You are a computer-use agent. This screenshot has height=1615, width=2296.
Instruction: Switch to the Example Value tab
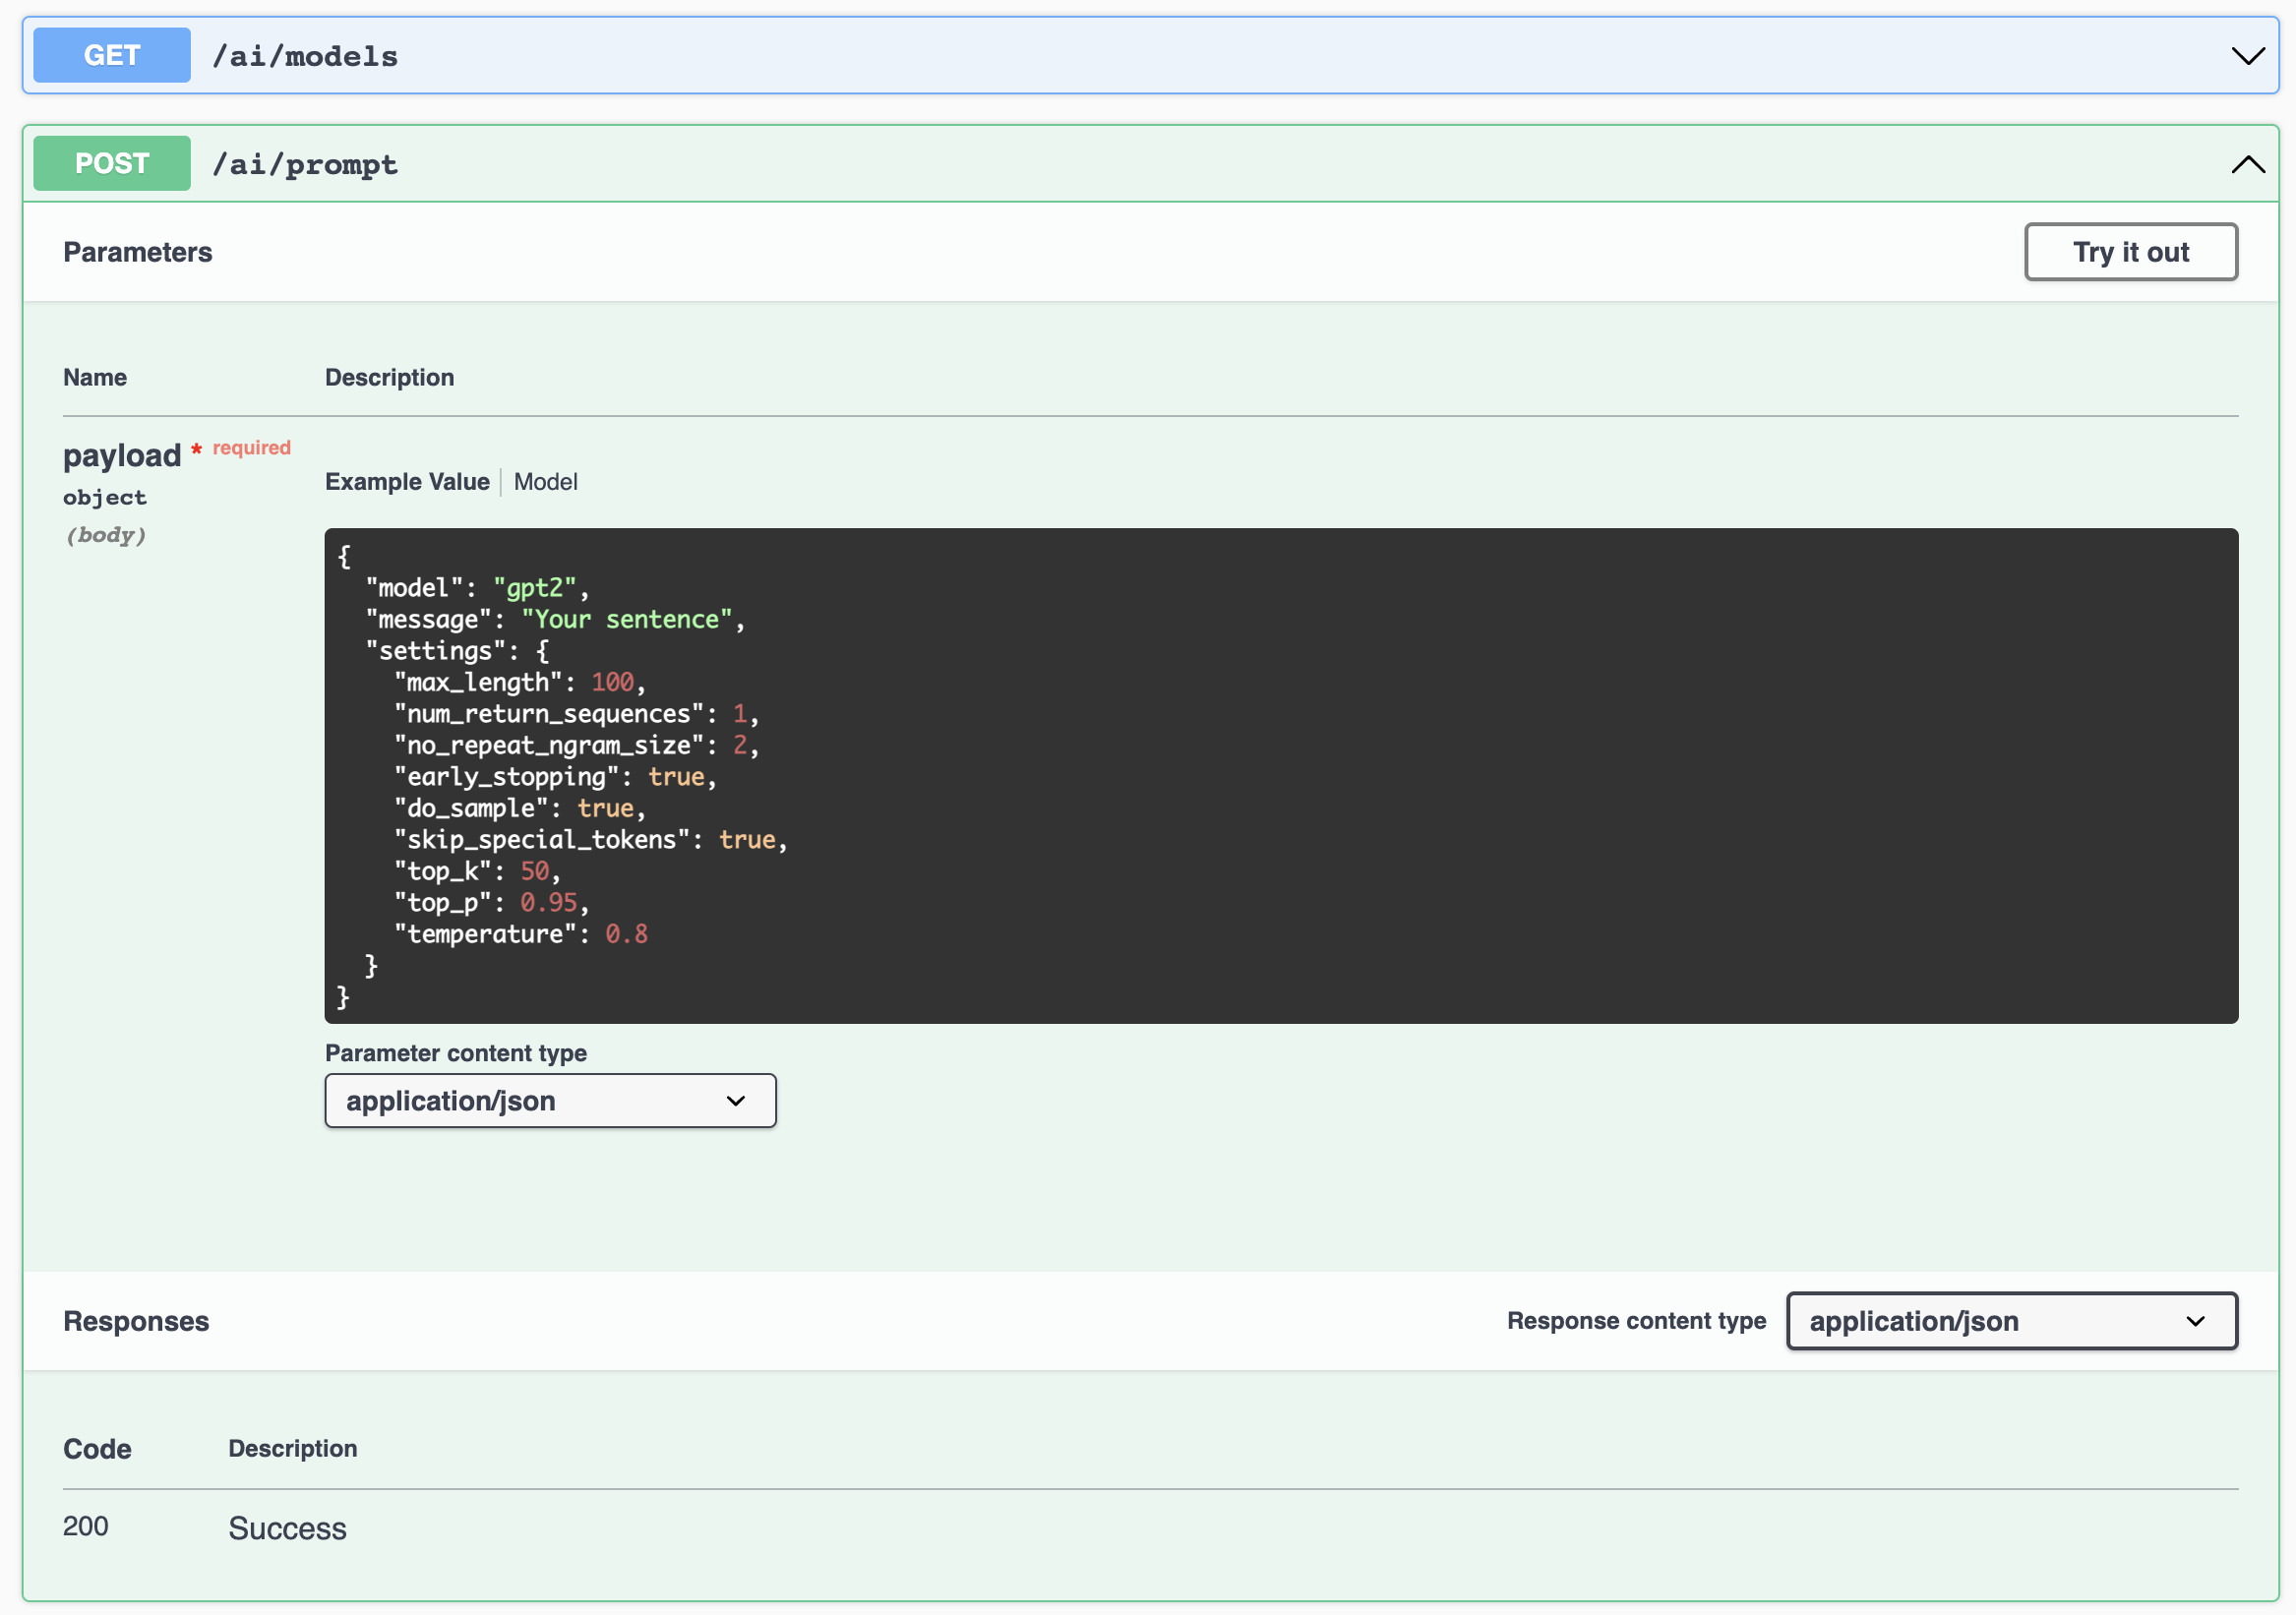pos(407,482)
